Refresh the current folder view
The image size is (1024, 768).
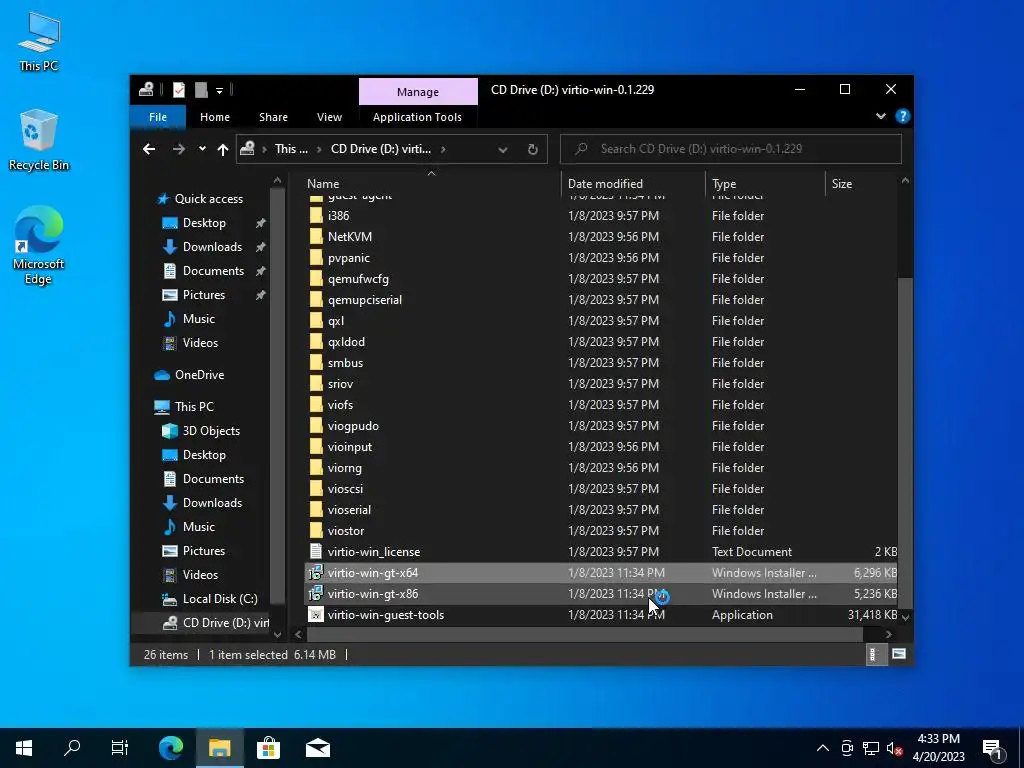click(533, 150)
